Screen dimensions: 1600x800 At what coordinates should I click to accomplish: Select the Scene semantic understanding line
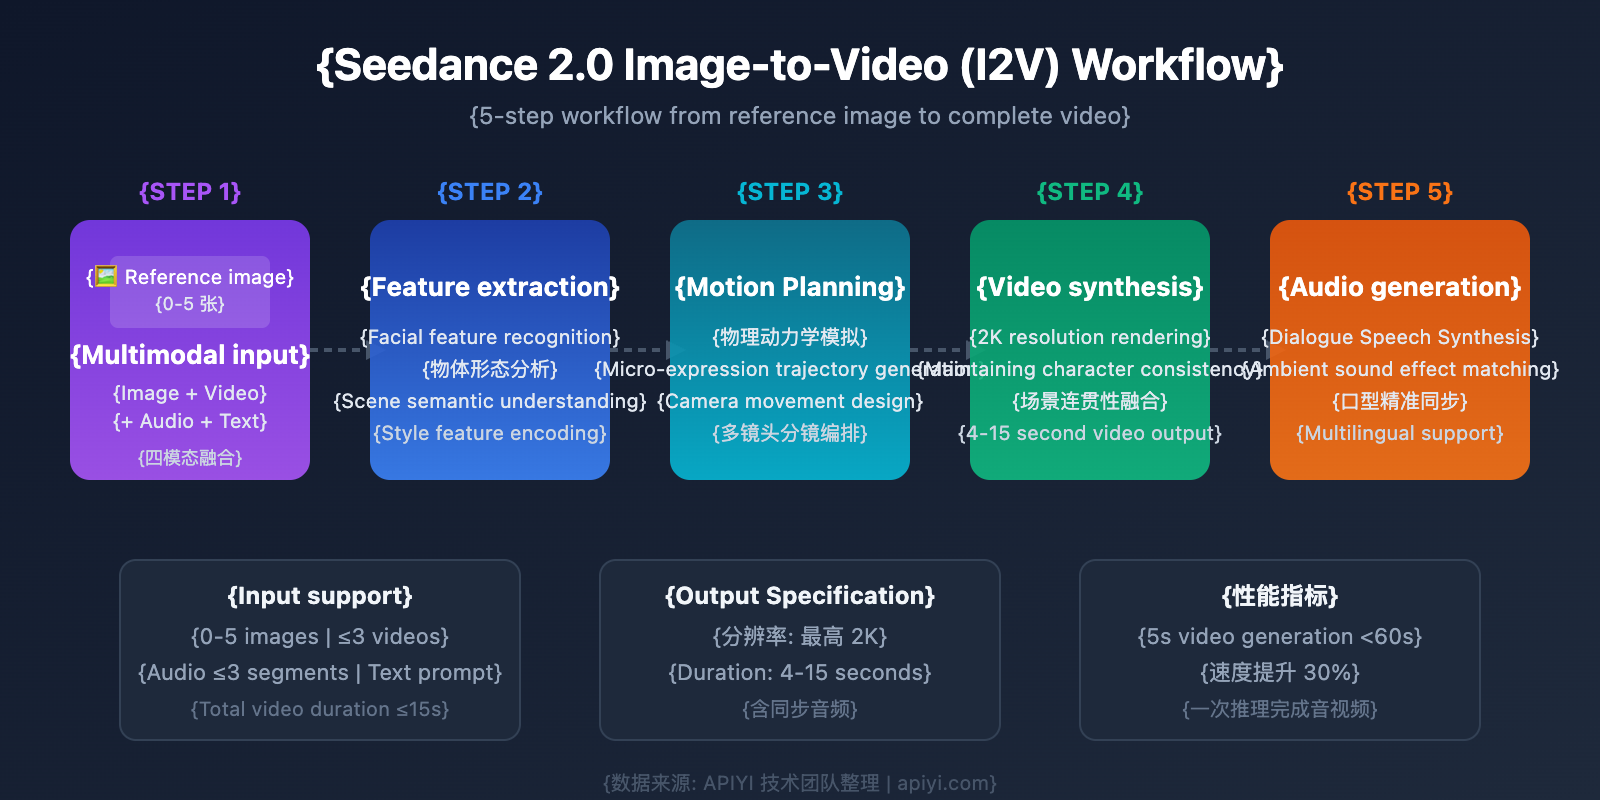[x=490, y=401]
